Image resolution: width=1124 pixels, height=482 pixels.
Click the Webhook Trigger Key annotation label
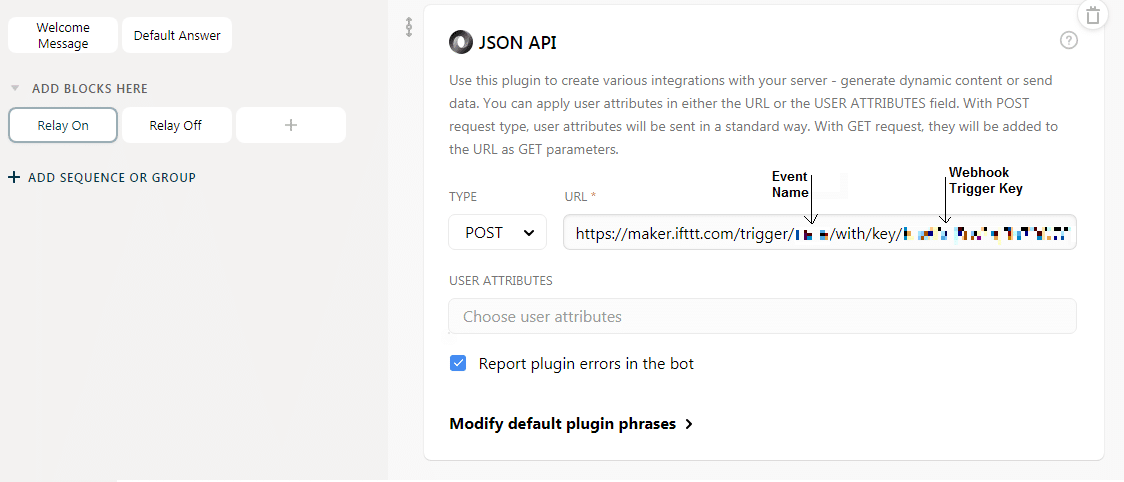pyautogui.click(x=985, y=180)
